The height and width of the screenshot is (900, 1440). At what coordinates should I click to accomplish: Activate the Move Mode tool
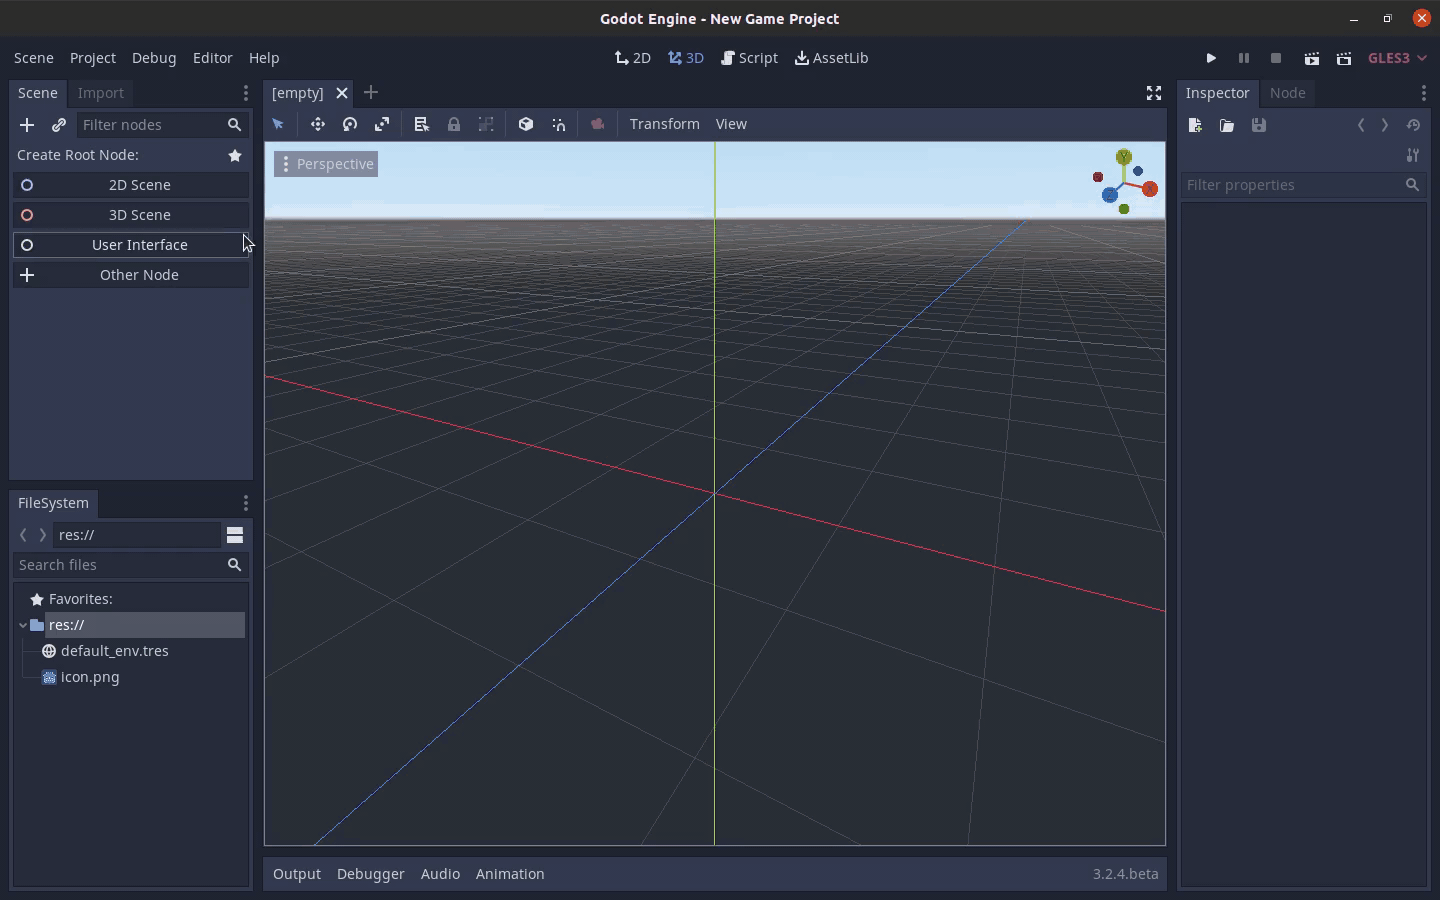318,124
